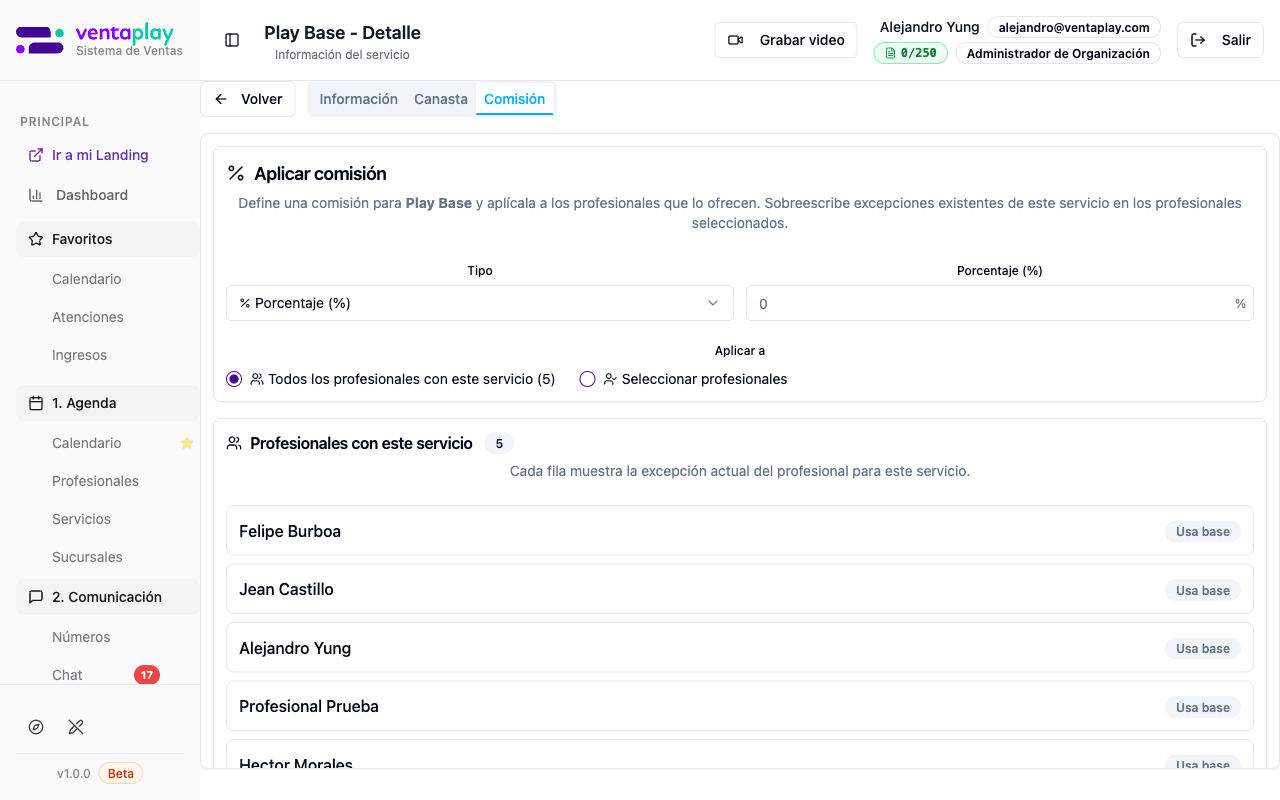Select Todos los profesionales con este servicio
This screenshot has height=800, width=1280.
point(234,379)
